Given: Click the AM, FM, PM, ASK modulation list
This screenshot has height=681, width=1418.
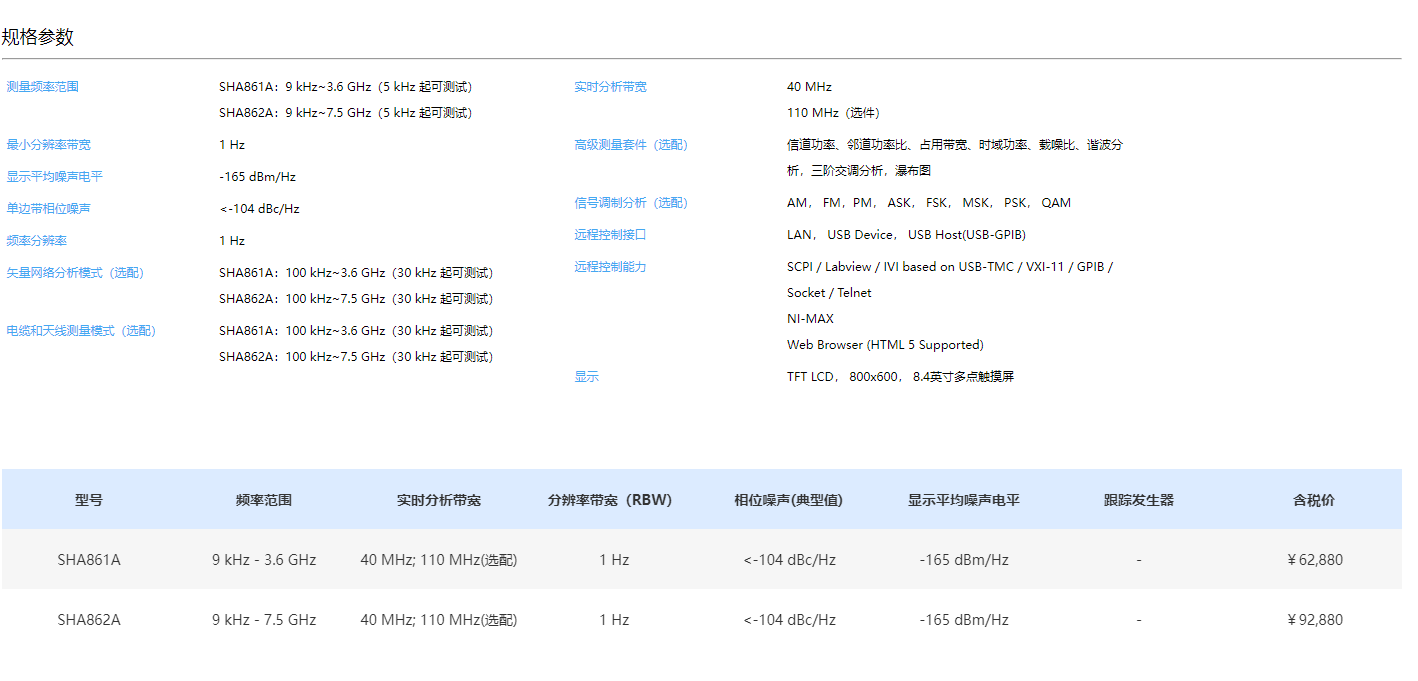Looking at the screenshot, I should (929, 203).
